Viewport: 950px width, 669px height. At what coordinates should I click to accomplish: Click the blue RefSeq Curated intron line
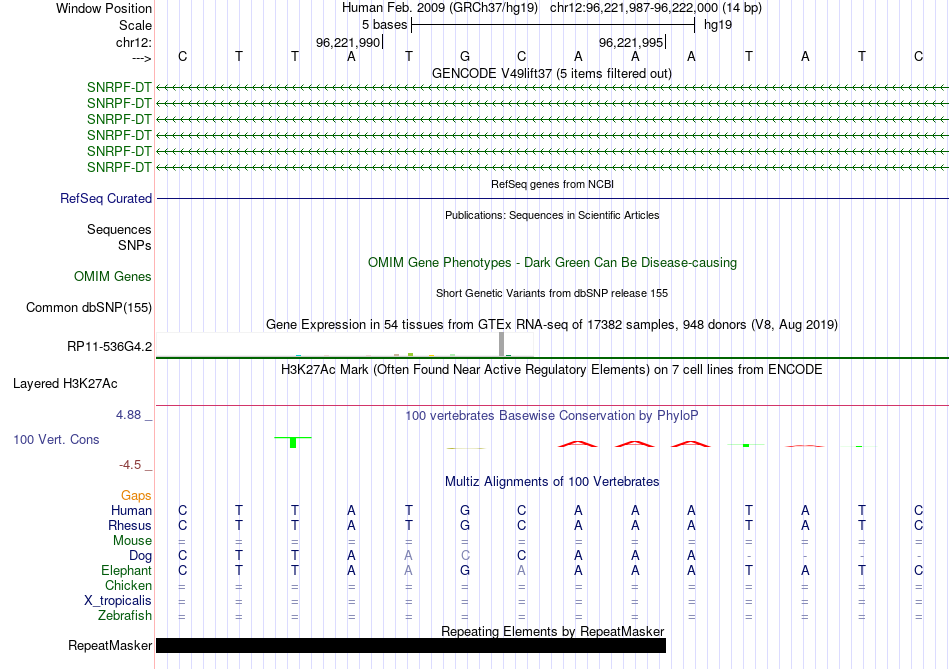pyautogui.click(x=552, y=198)
